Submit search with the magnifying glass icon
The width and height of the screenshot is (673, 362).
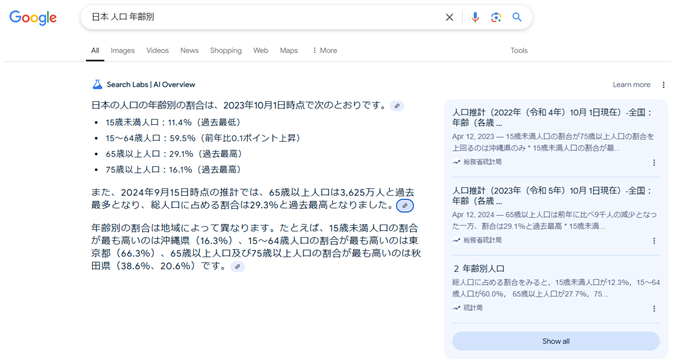517,17
